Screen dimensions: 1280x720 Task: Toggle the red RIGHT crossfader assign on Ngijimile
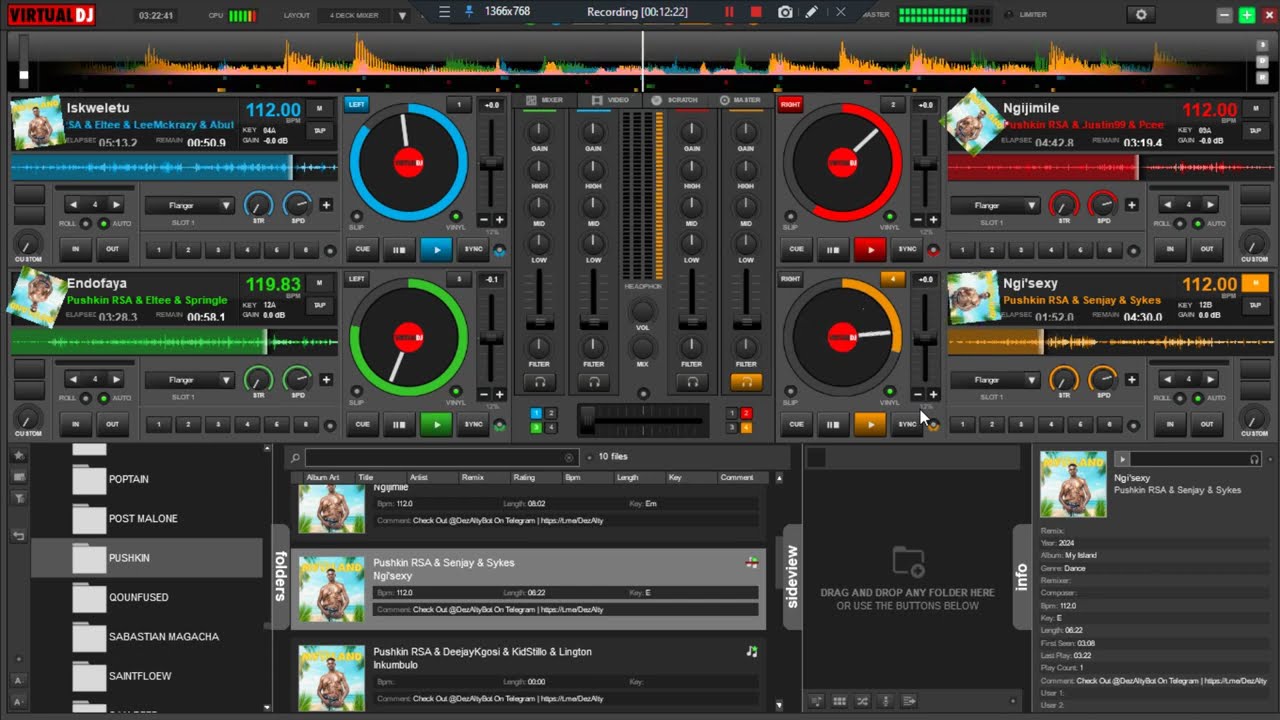tap(790, 104)
